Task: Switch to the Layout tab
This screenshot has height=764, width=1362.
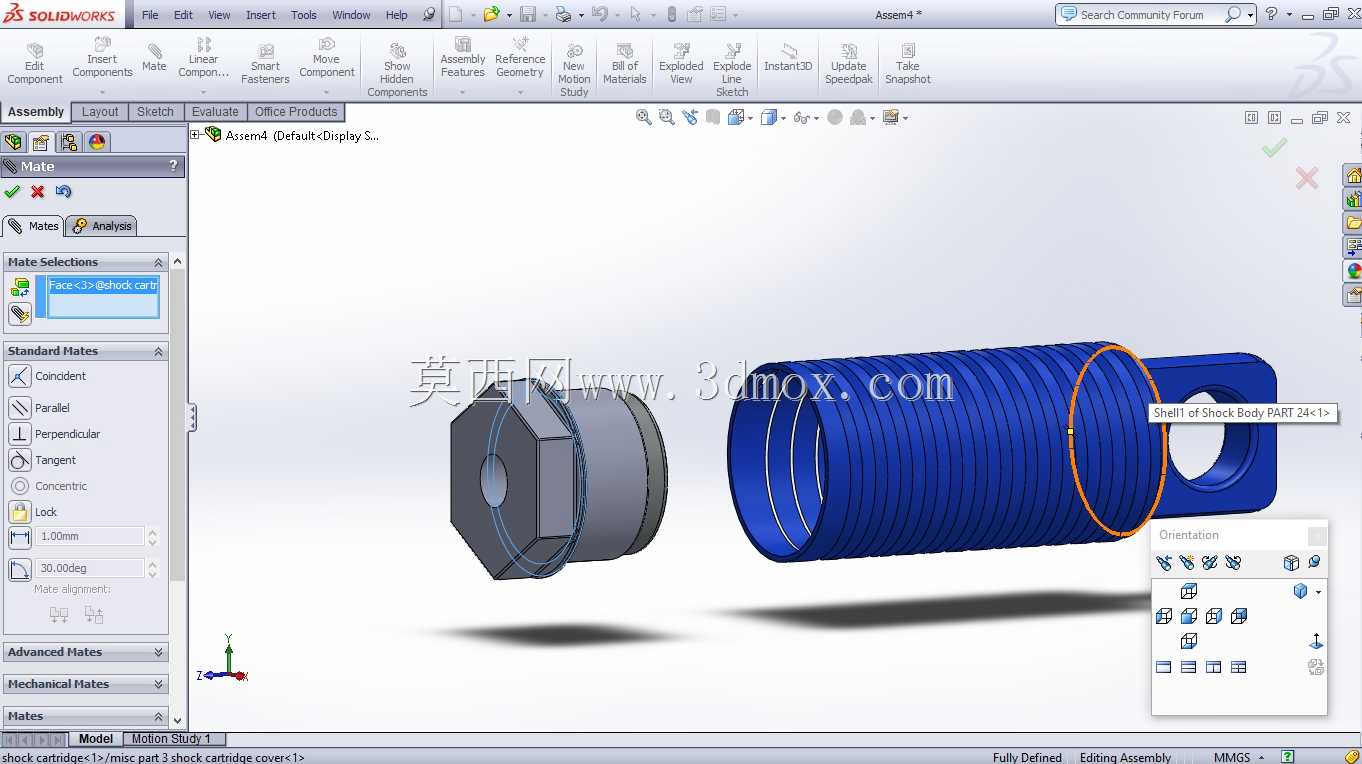Action: (100, 112)
